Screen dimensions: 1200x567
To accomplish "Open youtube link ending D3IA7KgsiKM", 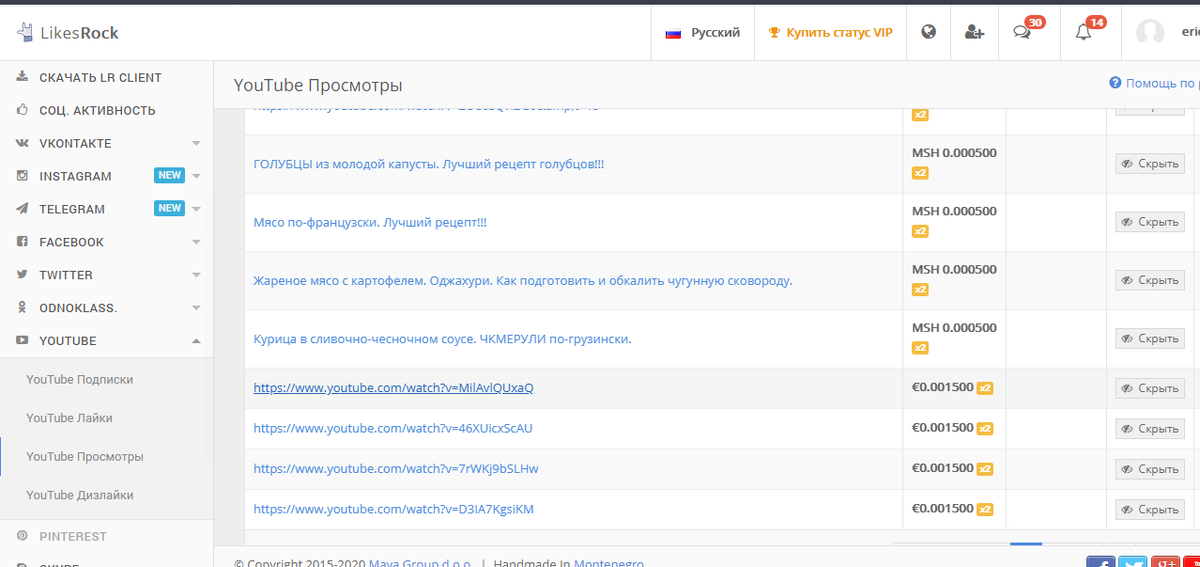I will [394, 509].
